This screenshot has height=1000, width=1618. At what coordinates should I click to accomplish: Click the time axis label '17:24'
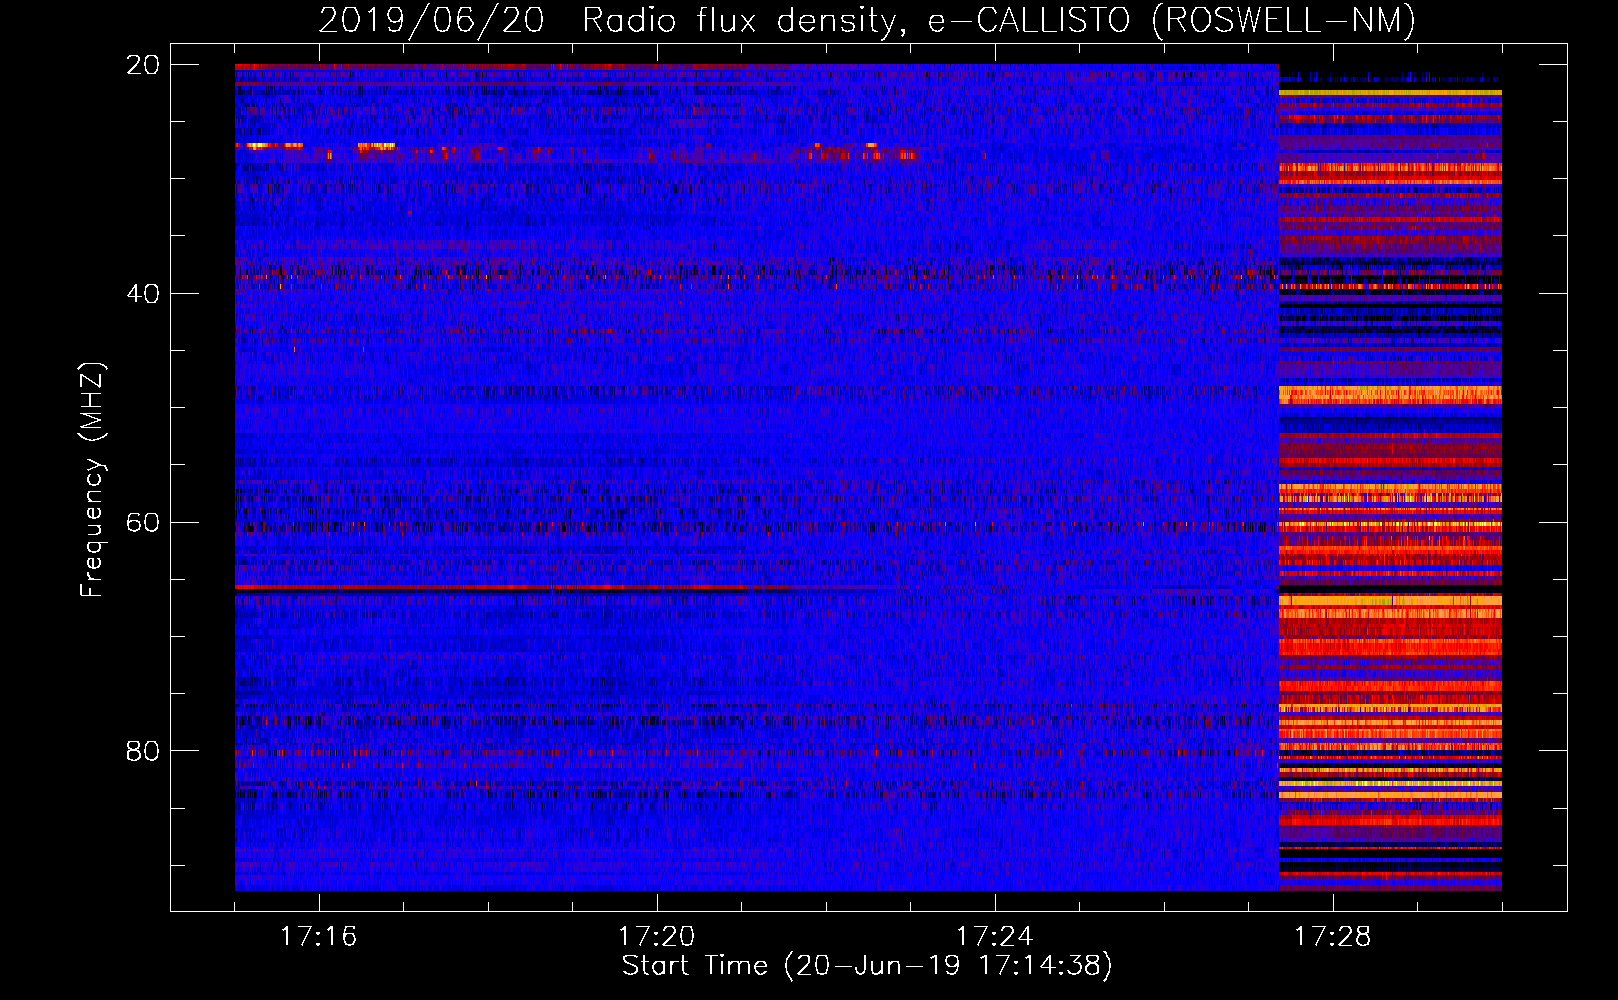[x=994, y=937]
